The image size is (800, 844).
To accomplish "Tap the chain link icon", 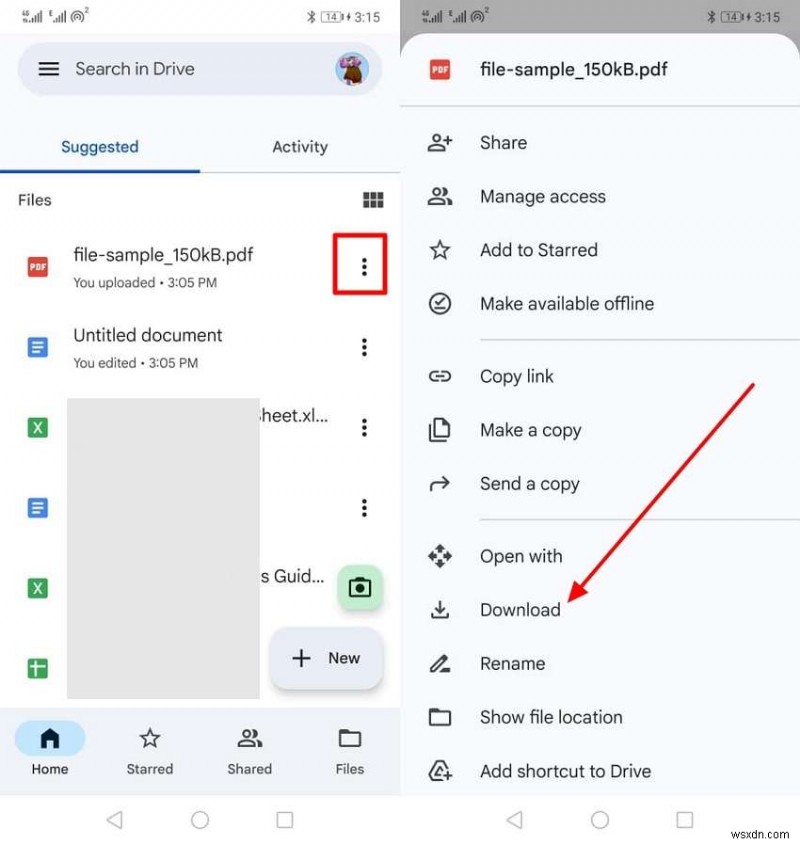I will [440, 376].
